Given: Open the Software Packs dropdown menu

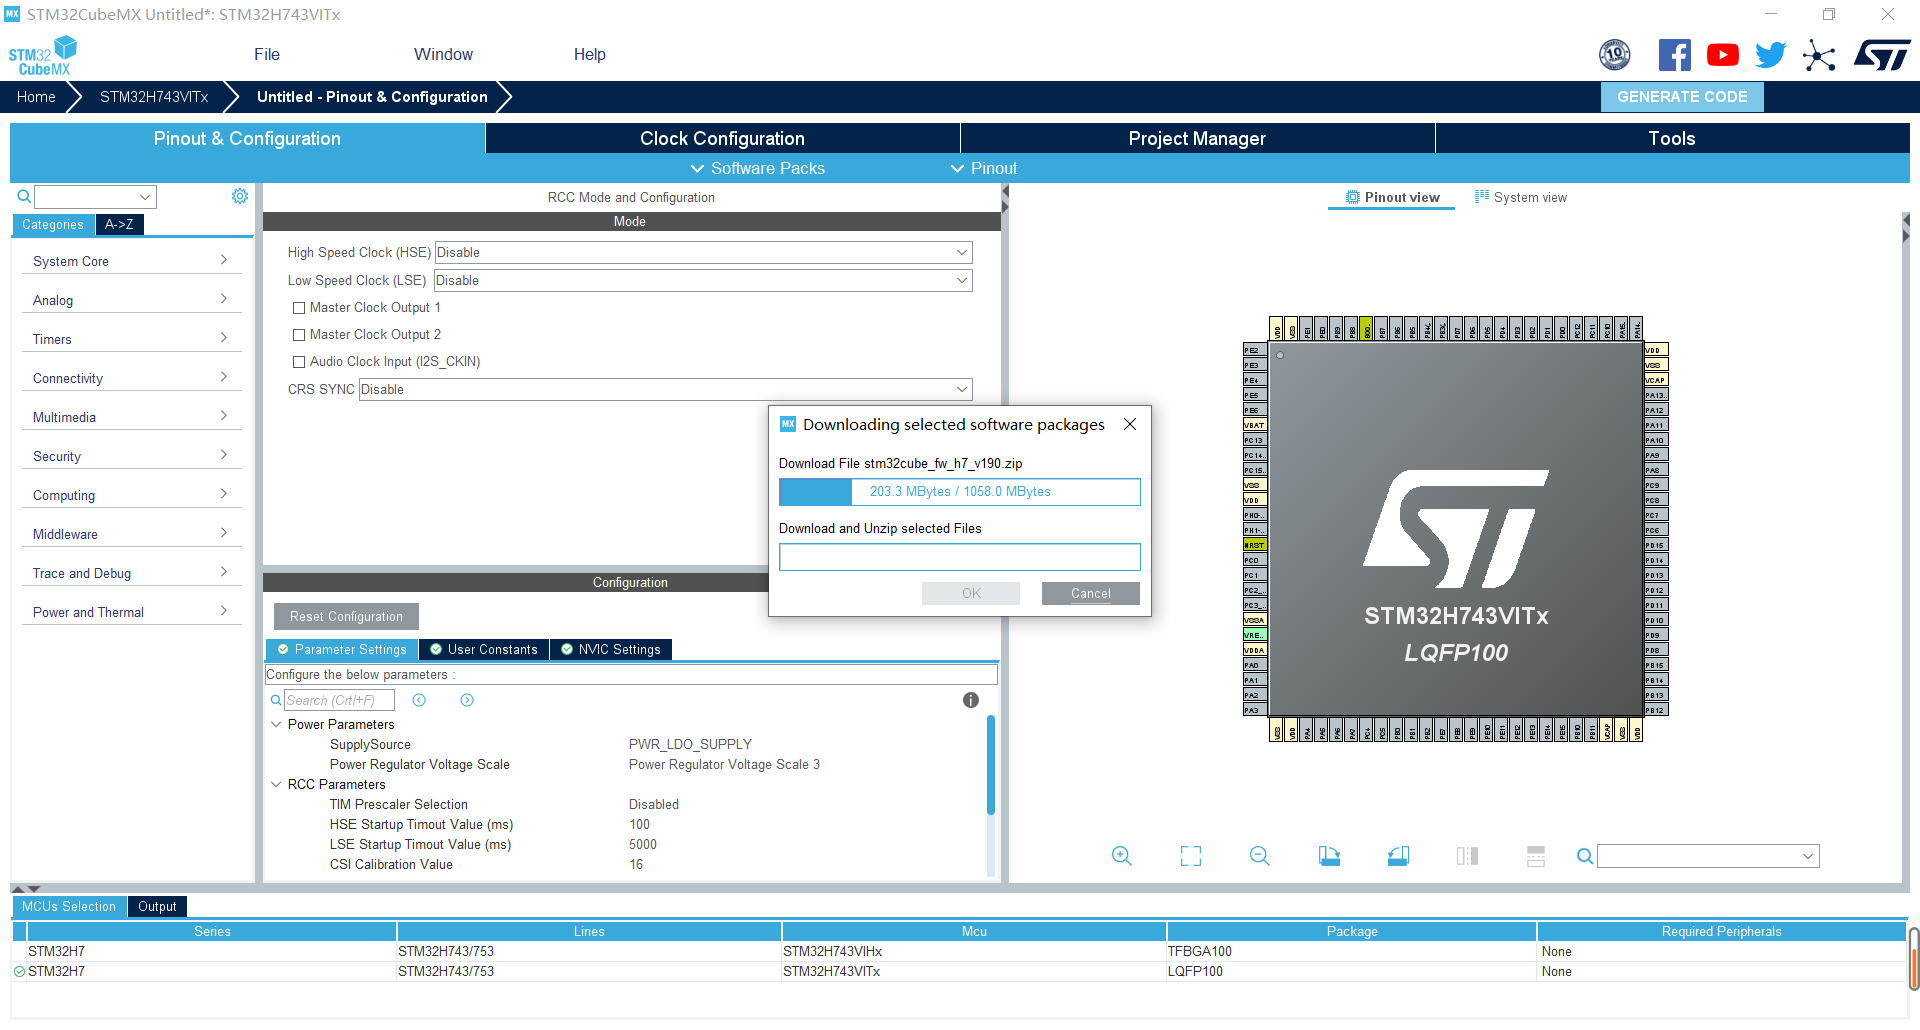Looking at the screenshot, I should tap(757, 168).
